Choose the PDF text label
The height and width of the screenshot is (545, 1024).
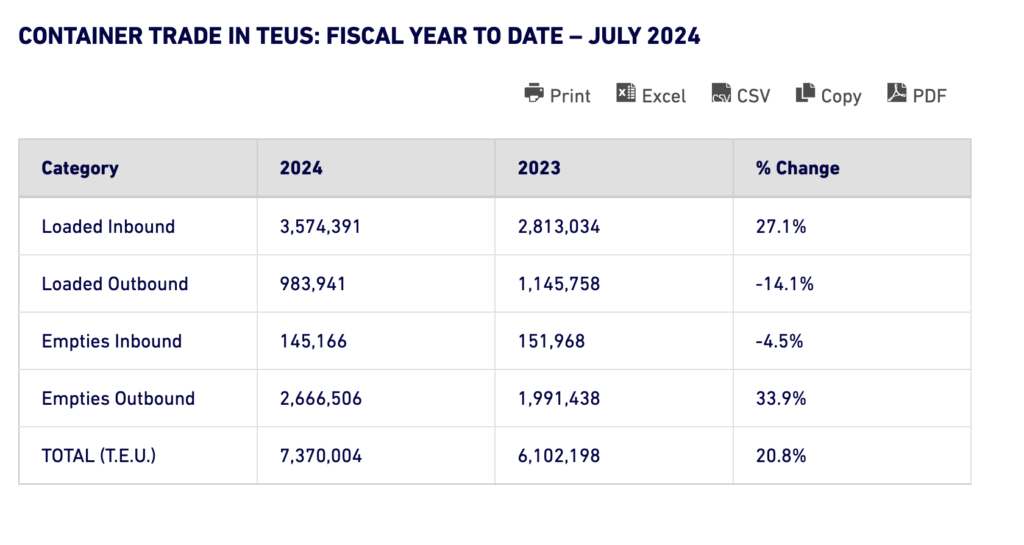pyautogui.click(x=929, y=96)
